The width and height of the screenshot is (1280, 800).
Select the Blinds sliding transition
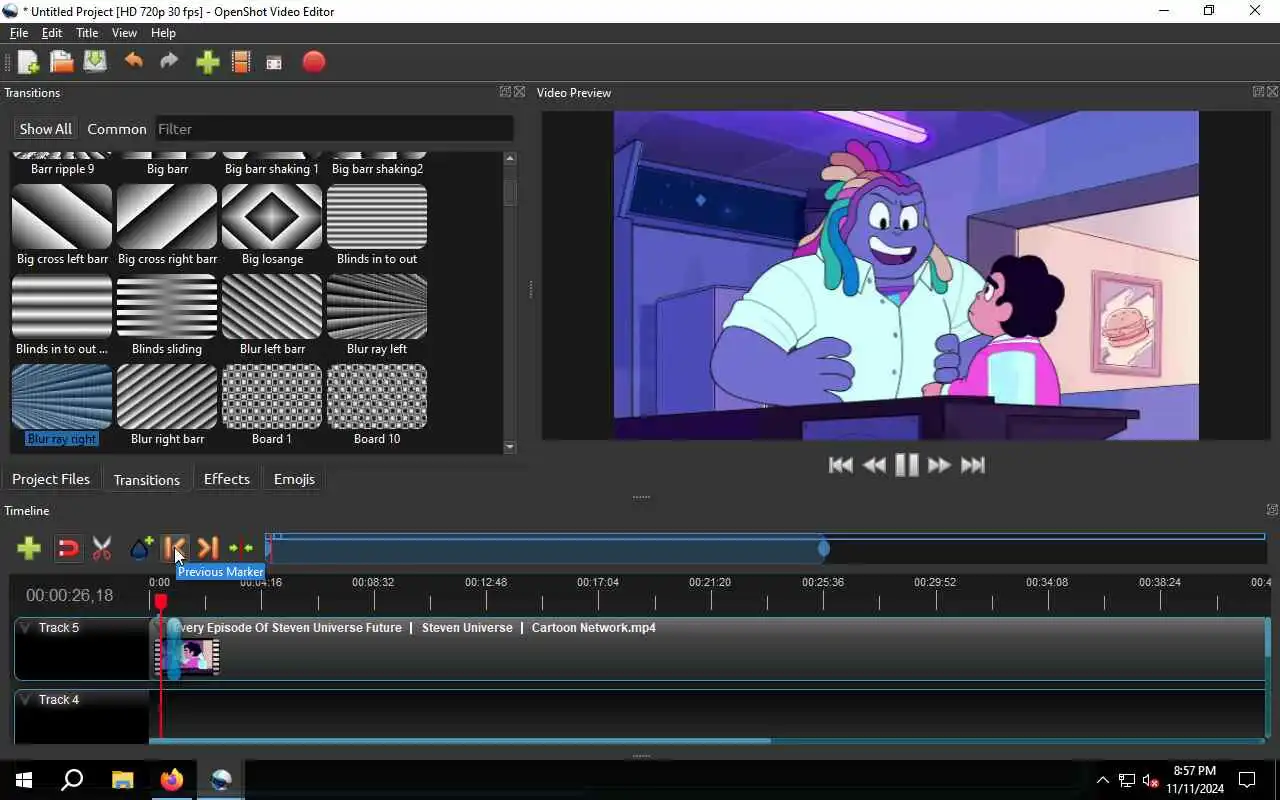tap(167, 316)
